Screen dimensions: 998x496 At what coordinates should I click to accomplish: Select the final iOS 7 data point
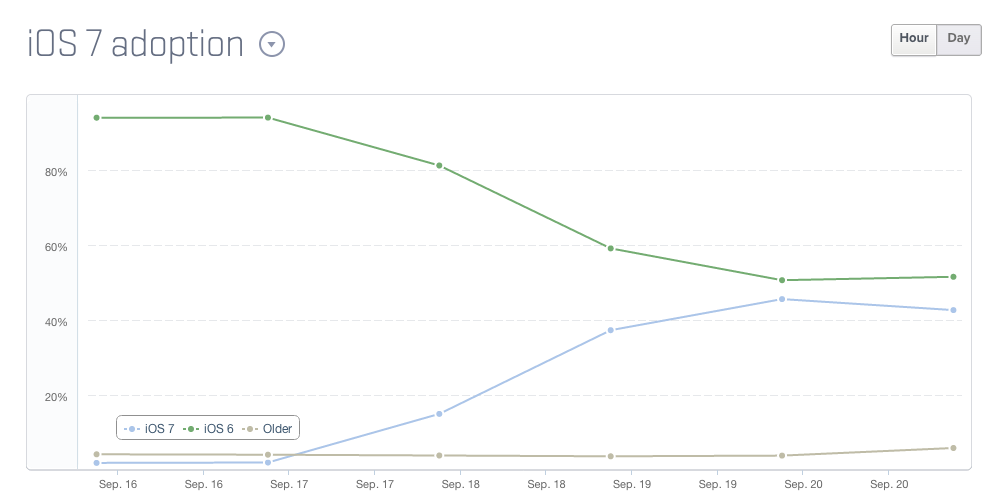coord(953,310)
